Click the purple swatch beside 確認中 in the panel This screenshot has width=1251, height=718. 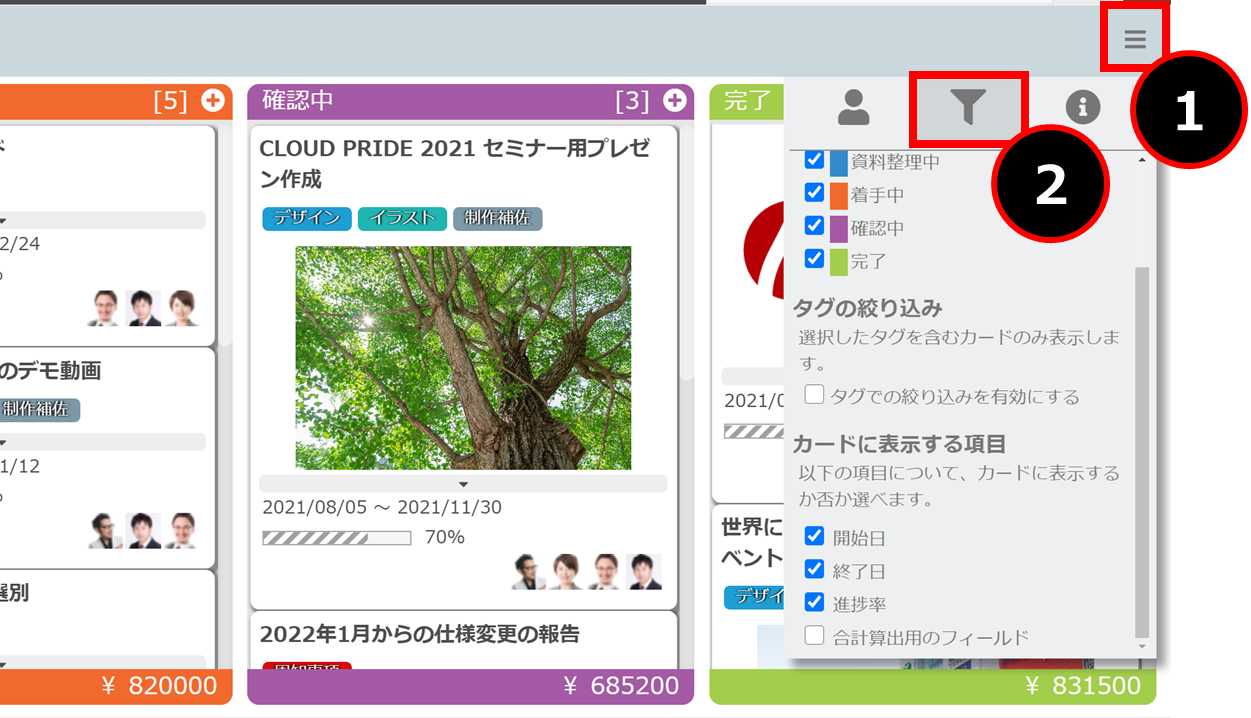click(838, 228)
